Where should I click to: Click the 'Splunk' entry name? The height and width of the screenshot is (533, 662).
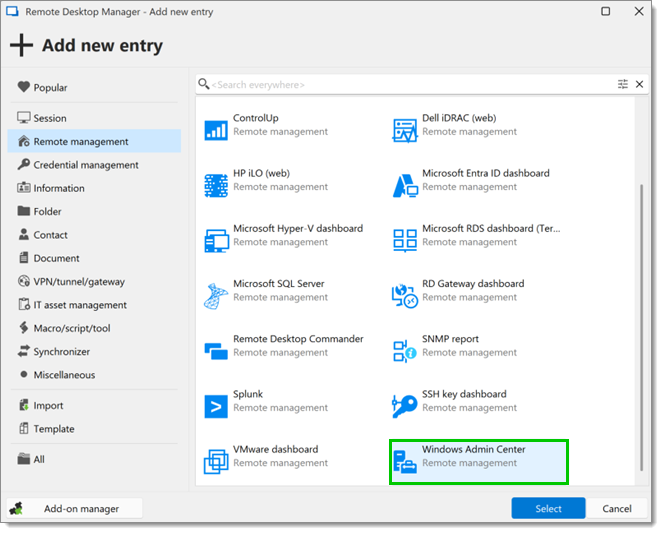click(x=248, y=394)
